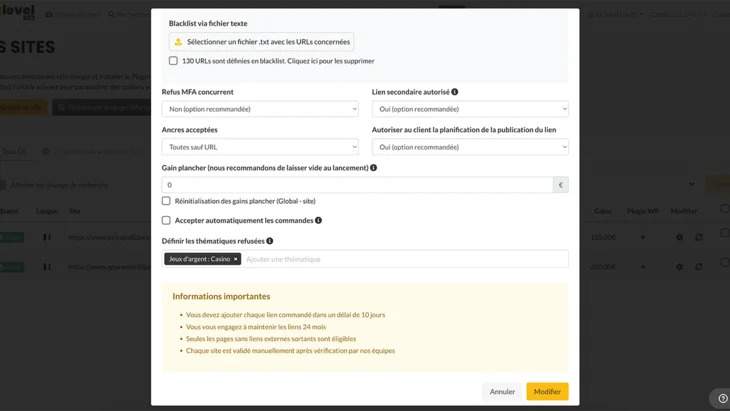Click refresh icon in the 350.00€ row
The image size is (730, 411).
(699, 267)
